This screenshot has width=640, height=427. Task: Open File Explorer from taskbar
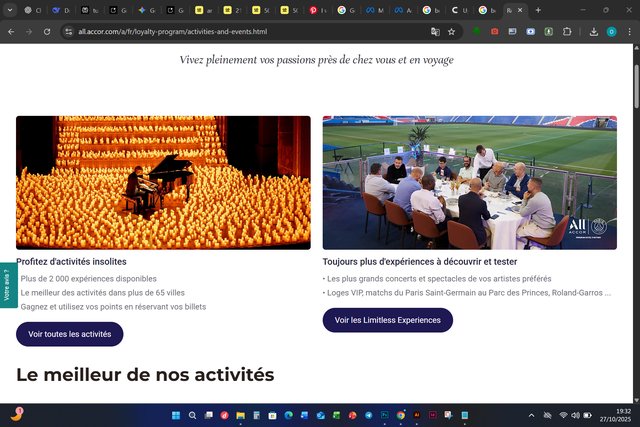tap(240, 415)
